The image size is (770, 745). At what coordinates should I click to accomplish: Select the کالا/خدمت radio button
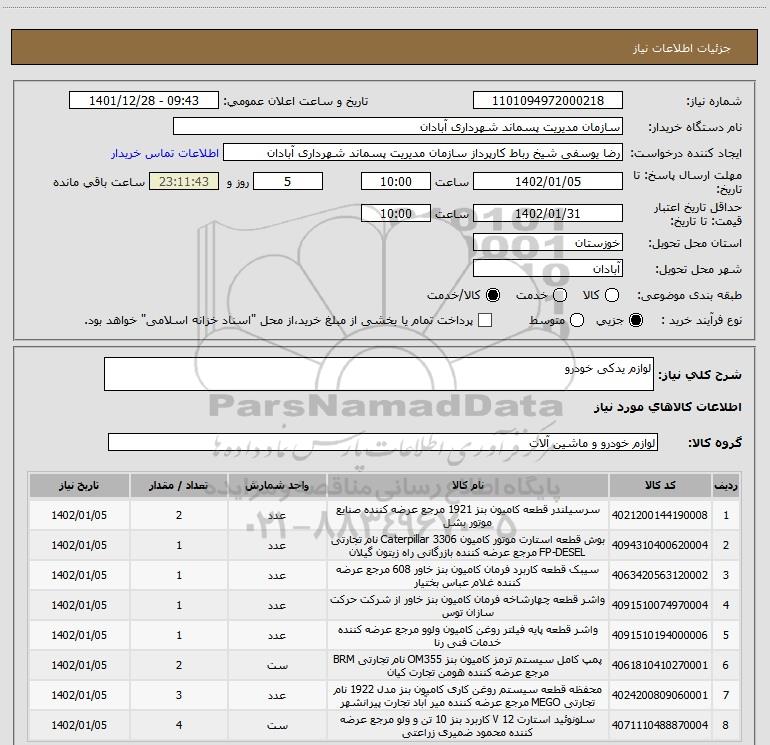pyautogui.click(x=493, y=295)
